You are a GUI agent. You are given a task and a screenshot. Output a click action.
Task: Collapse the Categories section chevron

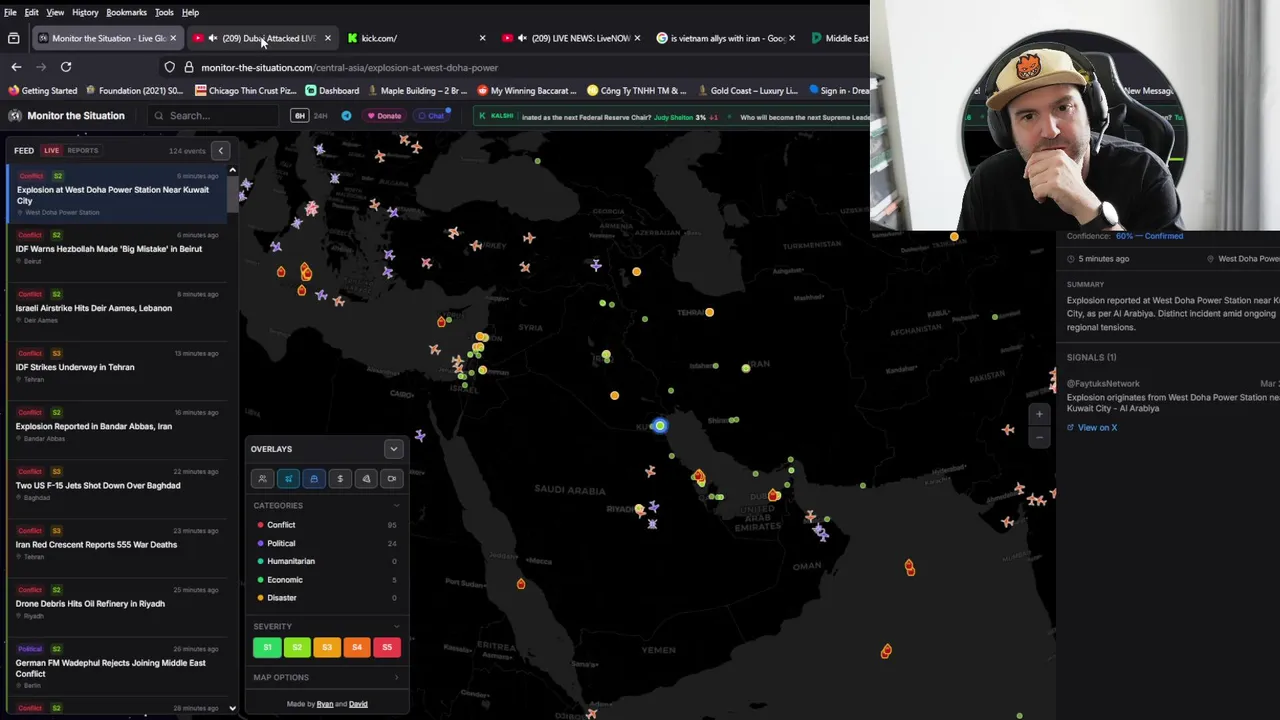point(397,506)
